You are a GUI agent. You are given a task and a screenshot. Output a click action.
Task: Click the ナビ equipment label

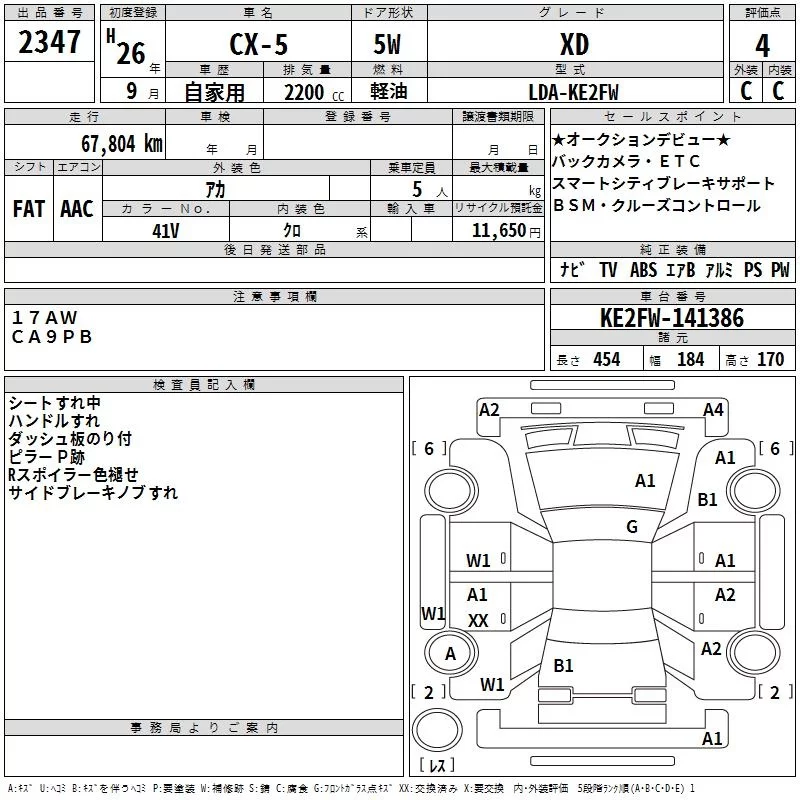coord(572,270)
